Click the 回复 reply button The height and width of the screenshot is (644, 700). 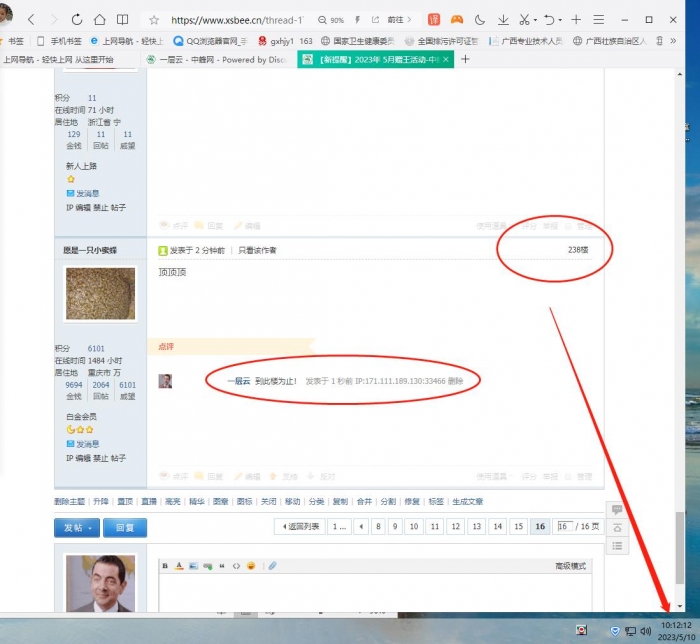125,527
